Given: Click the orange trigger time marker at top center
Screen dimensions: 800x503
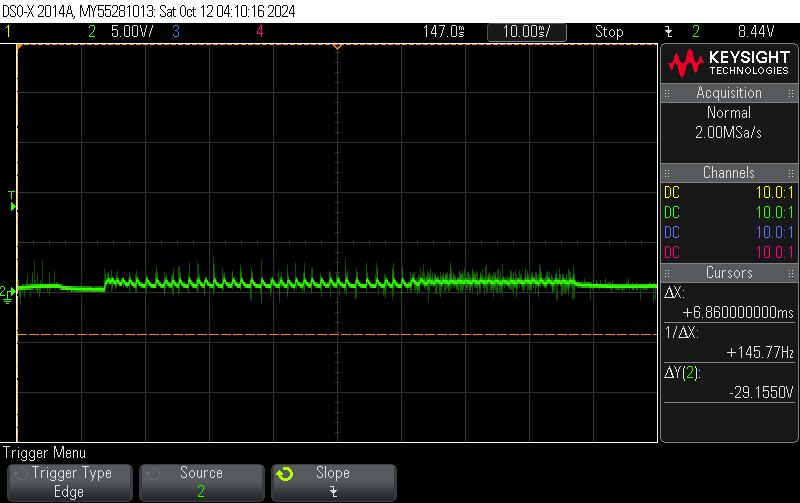Looking at the screenshot, I should 337,47.
